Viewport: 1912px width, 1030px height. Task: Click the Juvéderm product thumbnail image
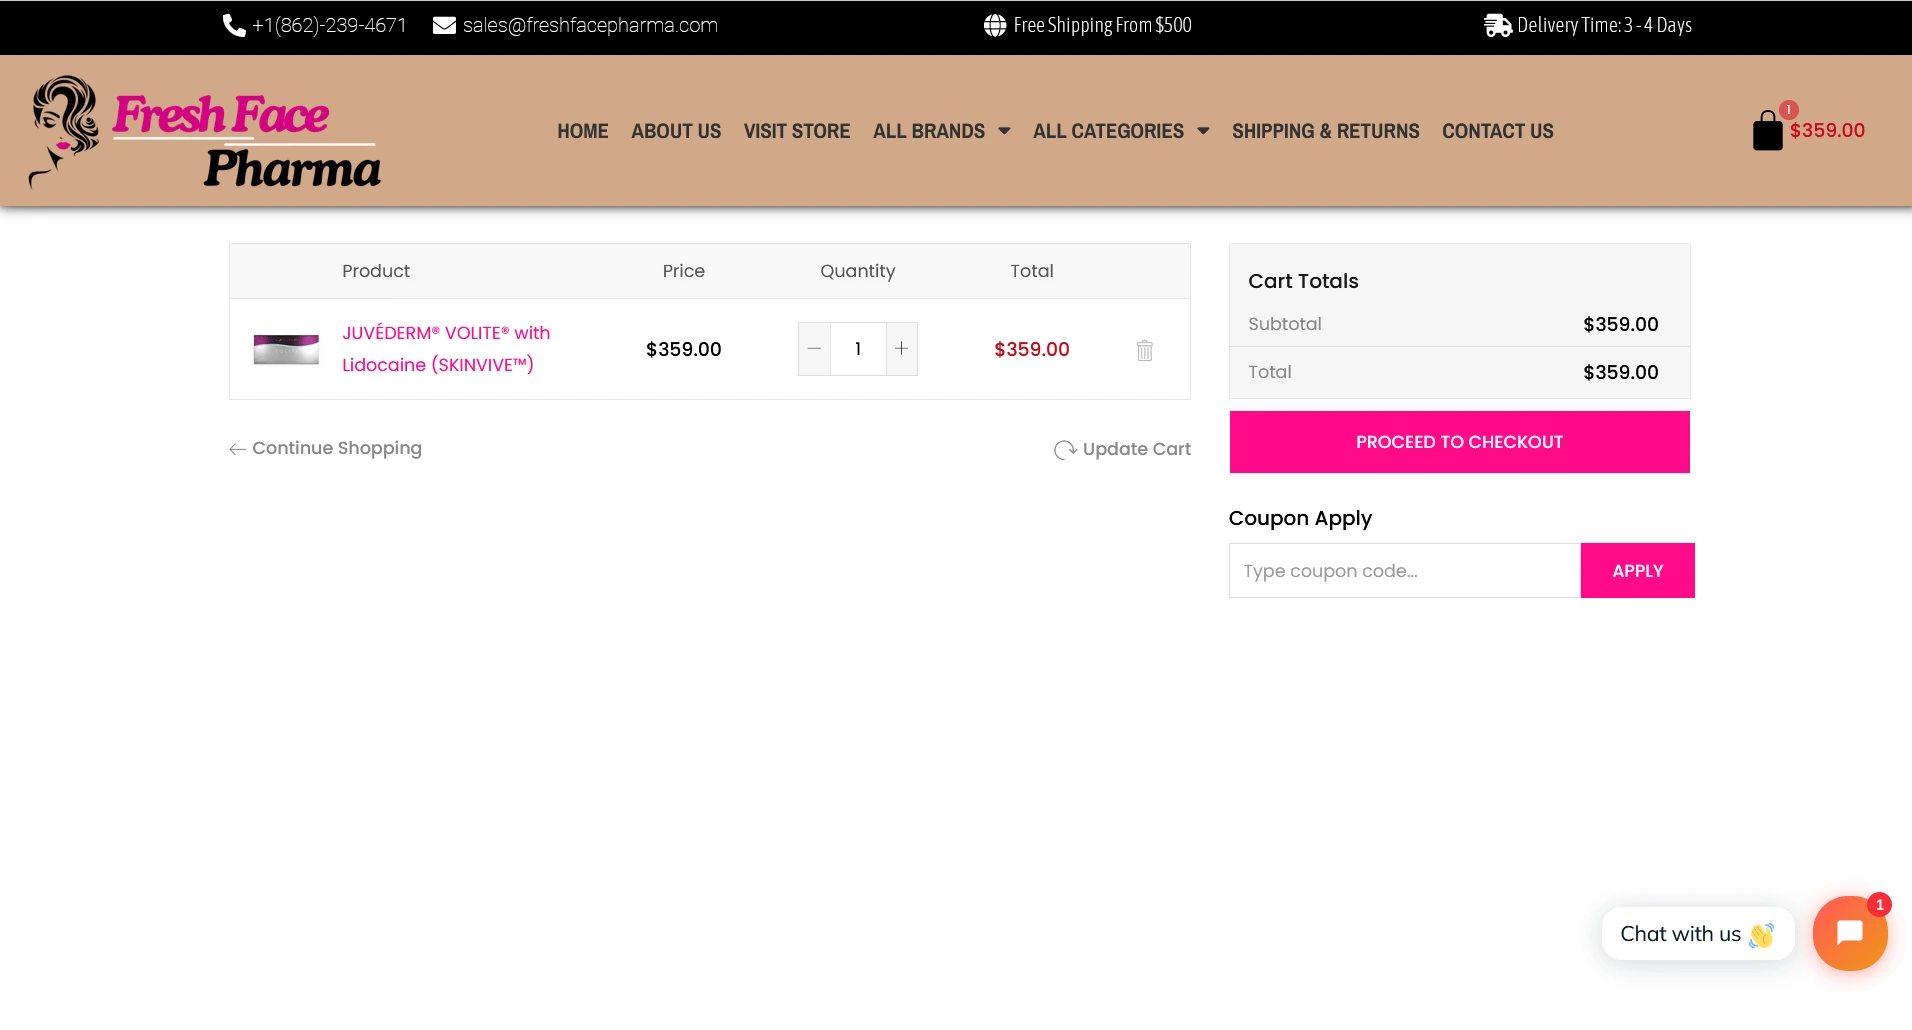pyautogui.click(x=286, y=350)
